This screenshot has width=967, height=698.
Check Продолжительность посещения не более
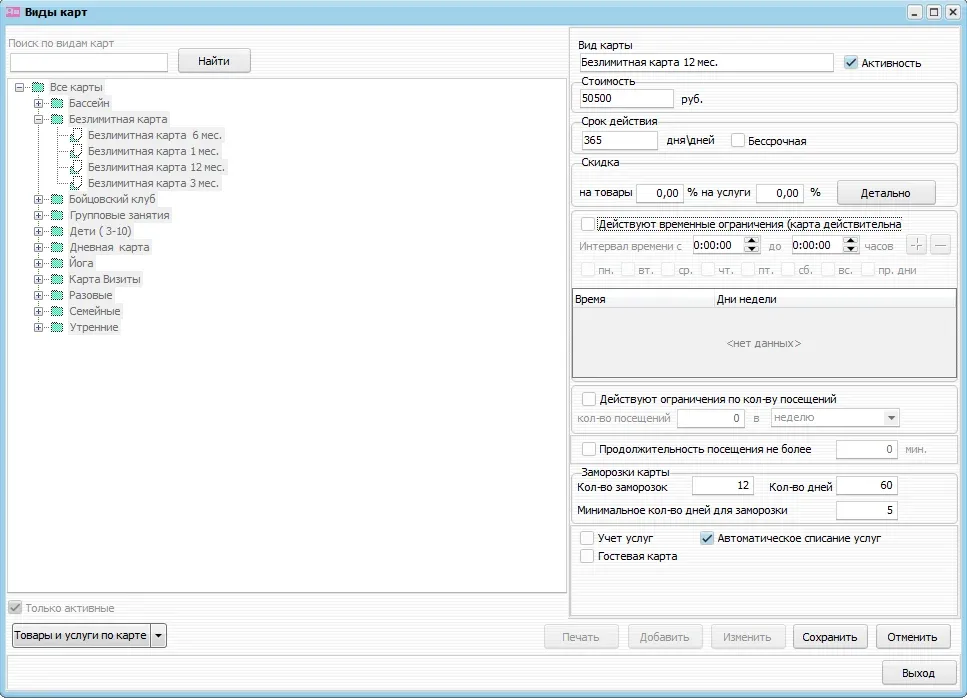[x=589, y=449]
